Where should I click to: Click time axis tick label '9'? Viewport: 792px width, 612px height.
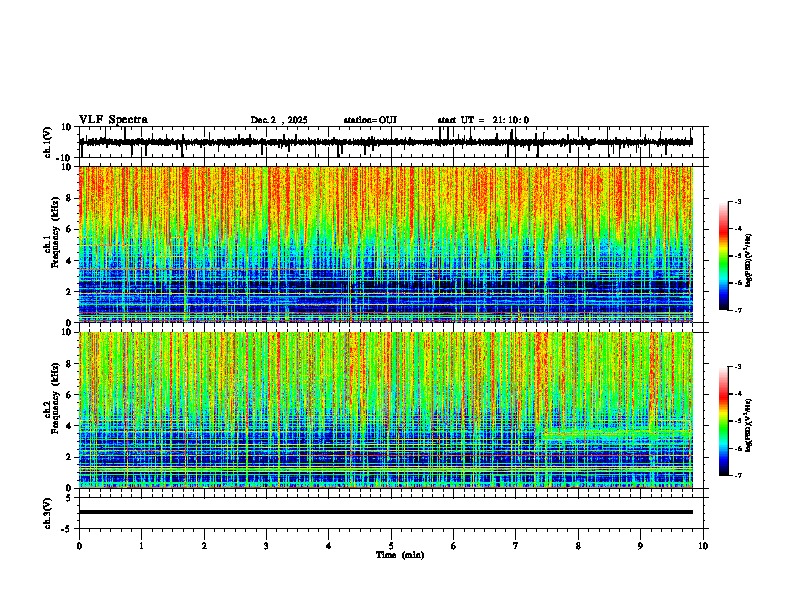(640, 546)
